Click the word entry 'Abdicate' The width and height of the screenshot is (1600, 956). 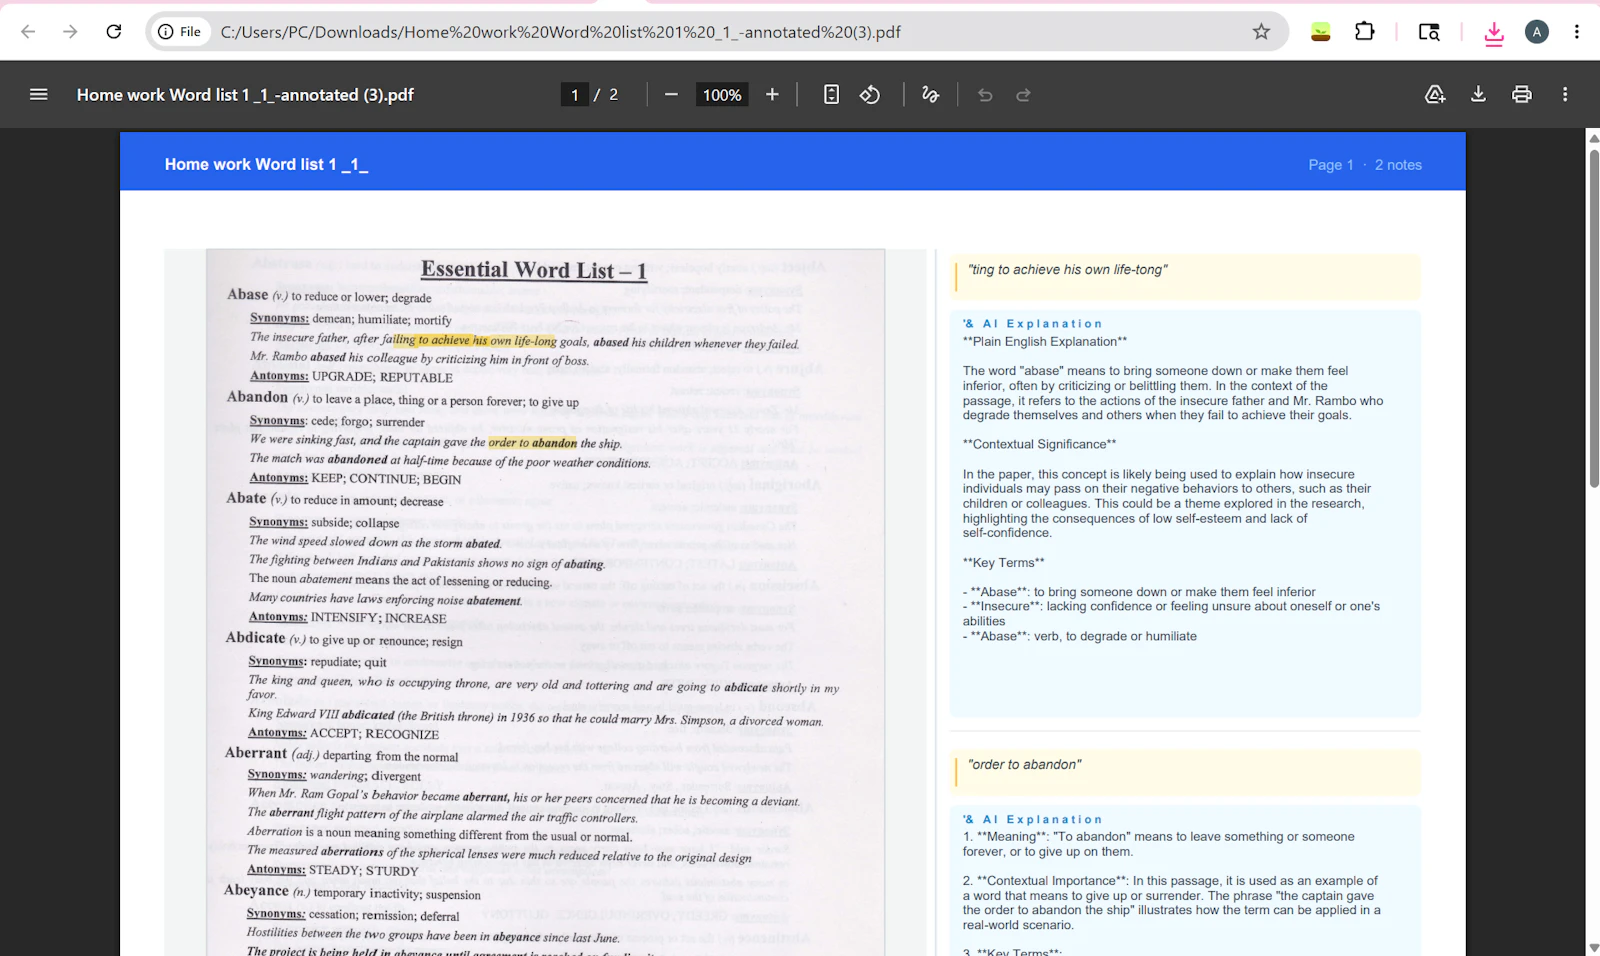(x=255, y=637)
